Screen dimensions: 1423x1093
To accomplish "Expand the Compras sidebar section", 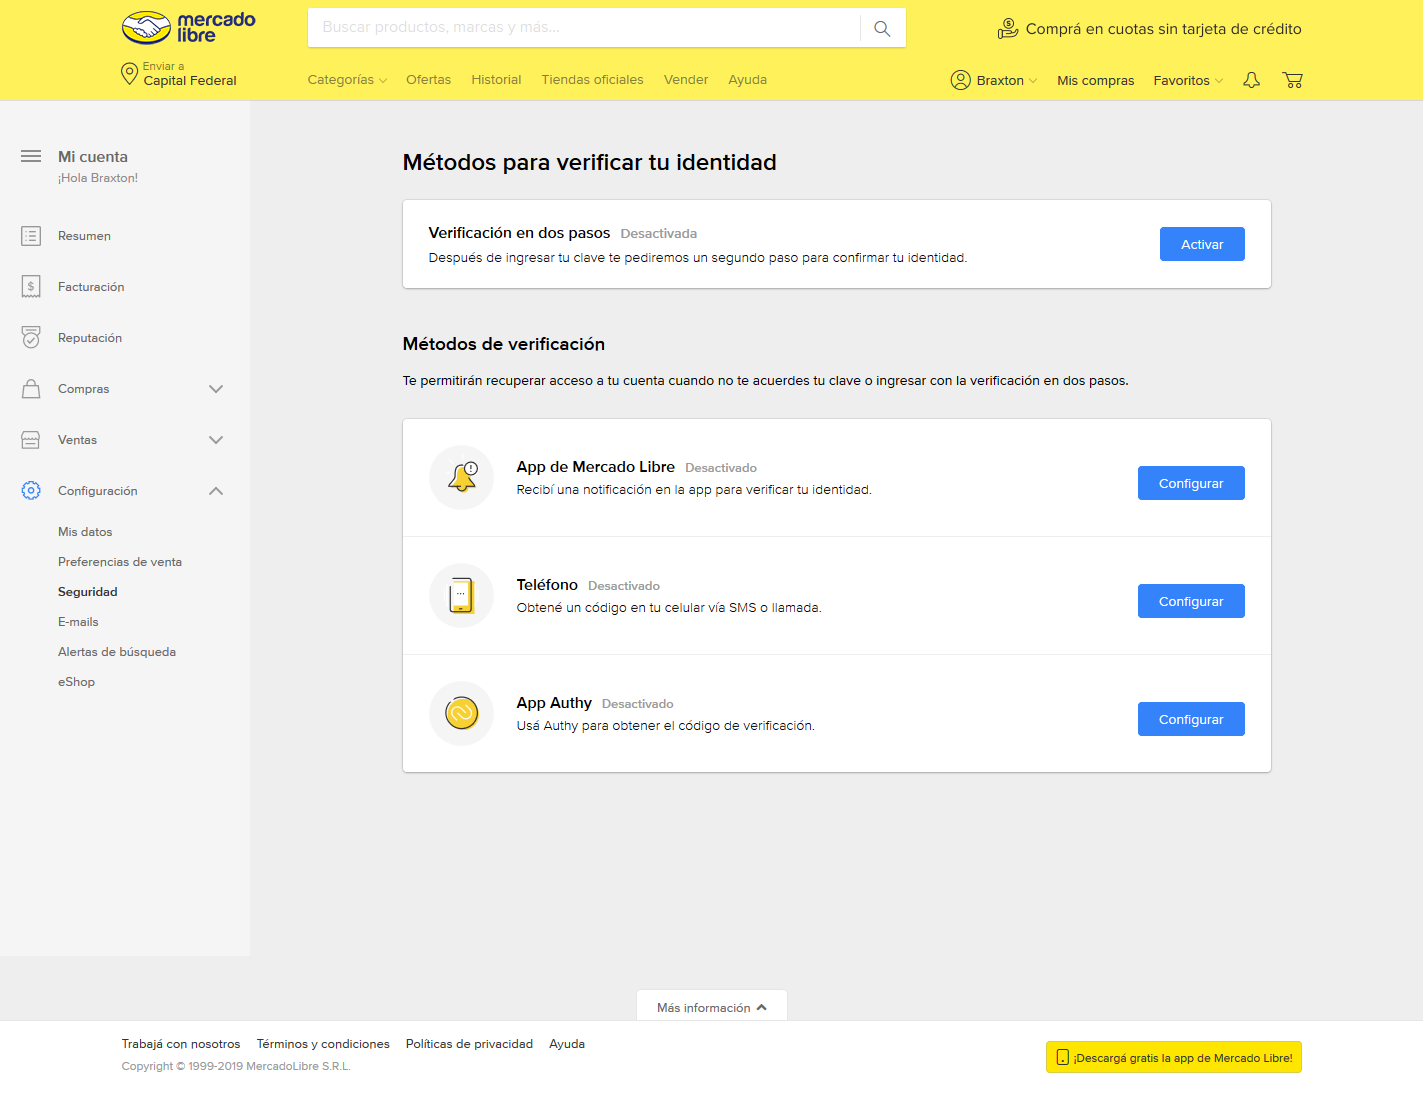I will pyautogui.click(x=216, y=389).
